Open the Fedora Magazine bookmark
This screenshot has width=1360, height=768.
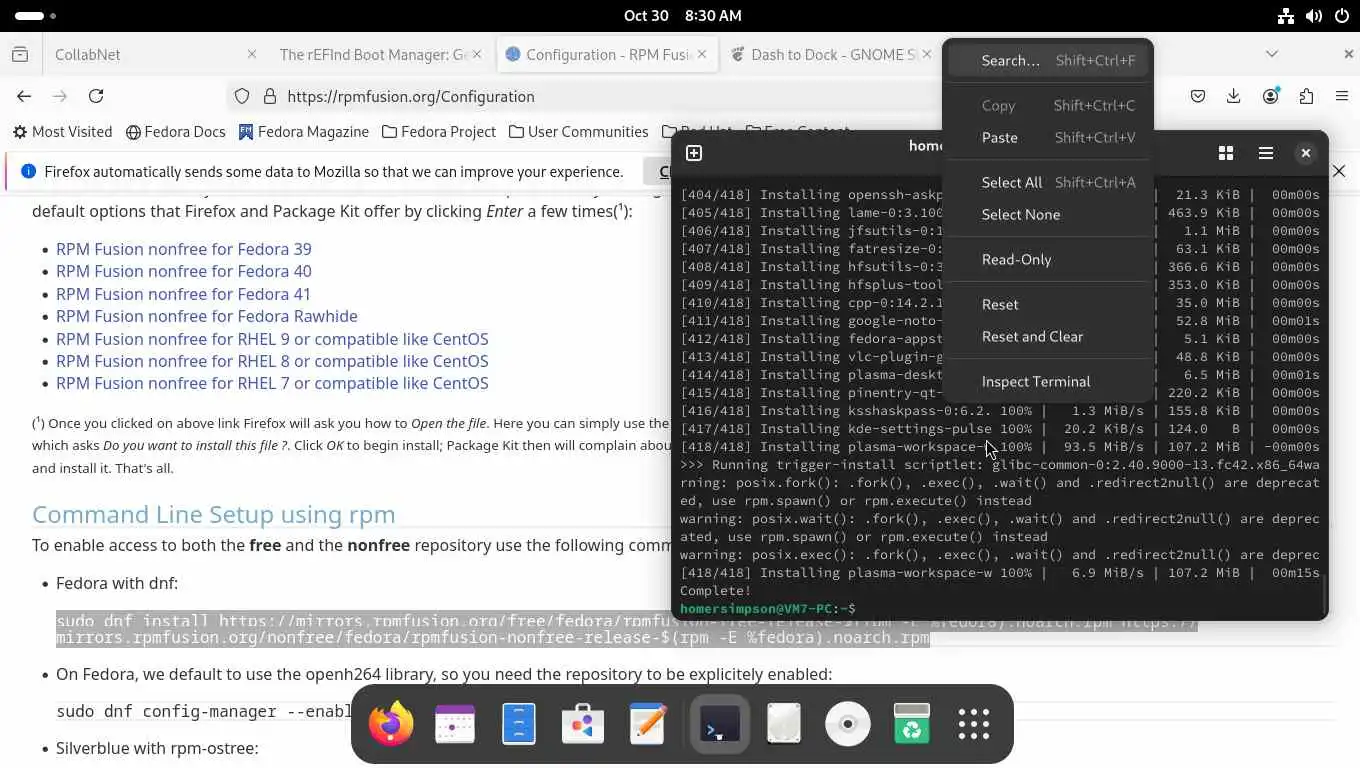coord(304,132)
